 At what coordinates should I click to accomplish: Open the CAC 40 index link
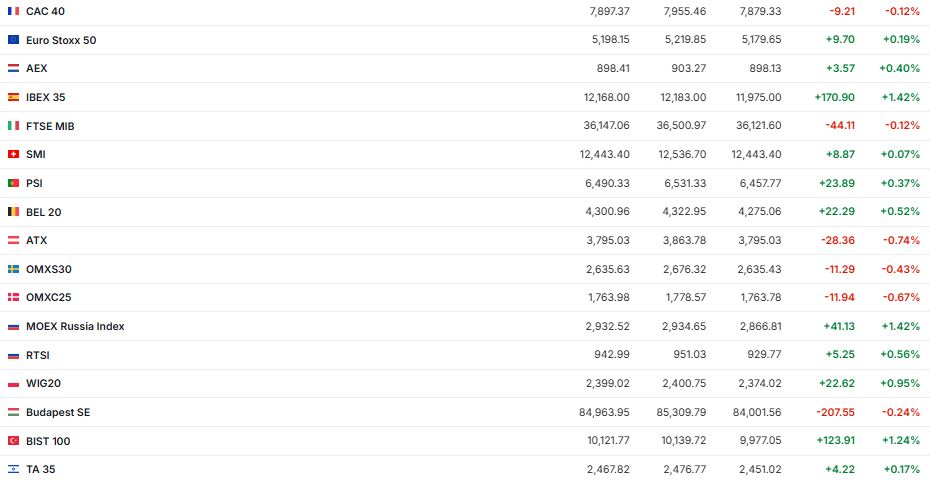[x=46, y=11]
